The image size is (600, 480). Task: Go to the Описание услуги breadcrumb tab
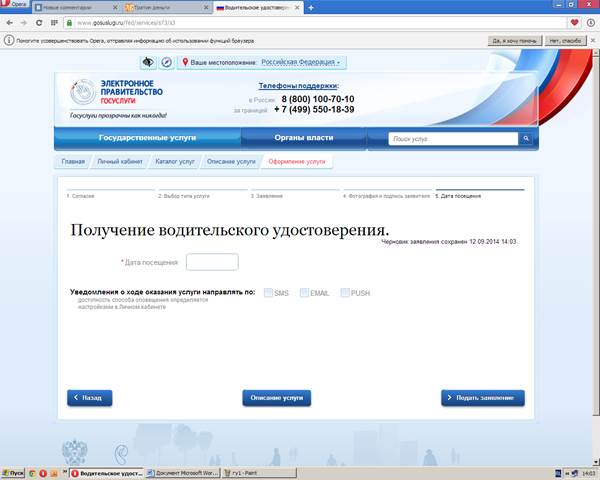click(x=231, y=162)
